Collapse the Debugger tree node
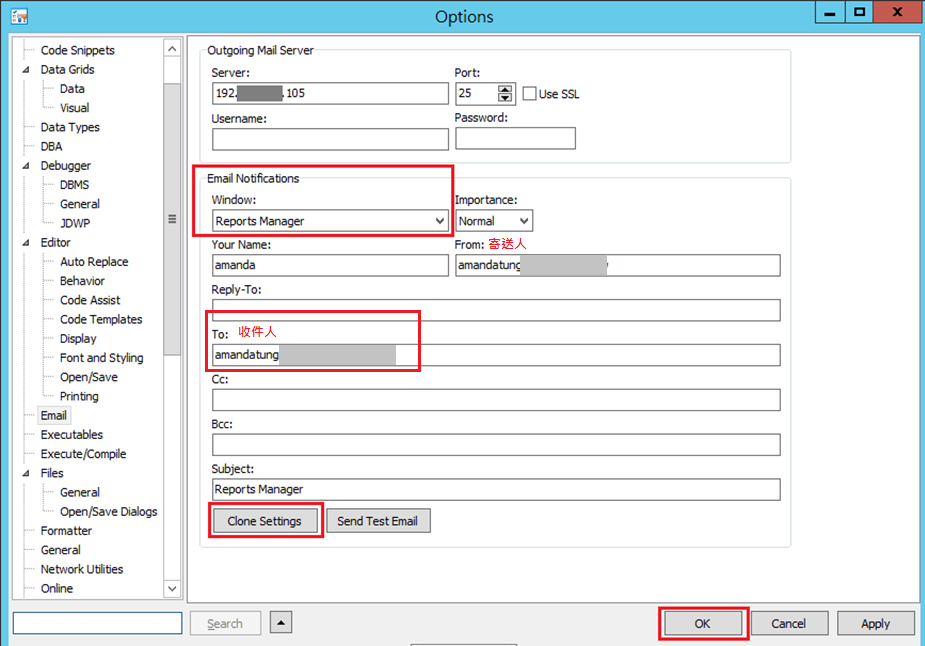This screenshot has height=646, width=925. (24, 165)
